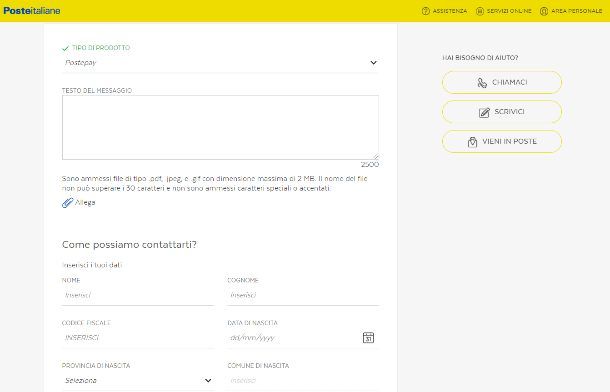Open the Servizi Online menu
Viewport: 610px width, 392px height.
504,11
